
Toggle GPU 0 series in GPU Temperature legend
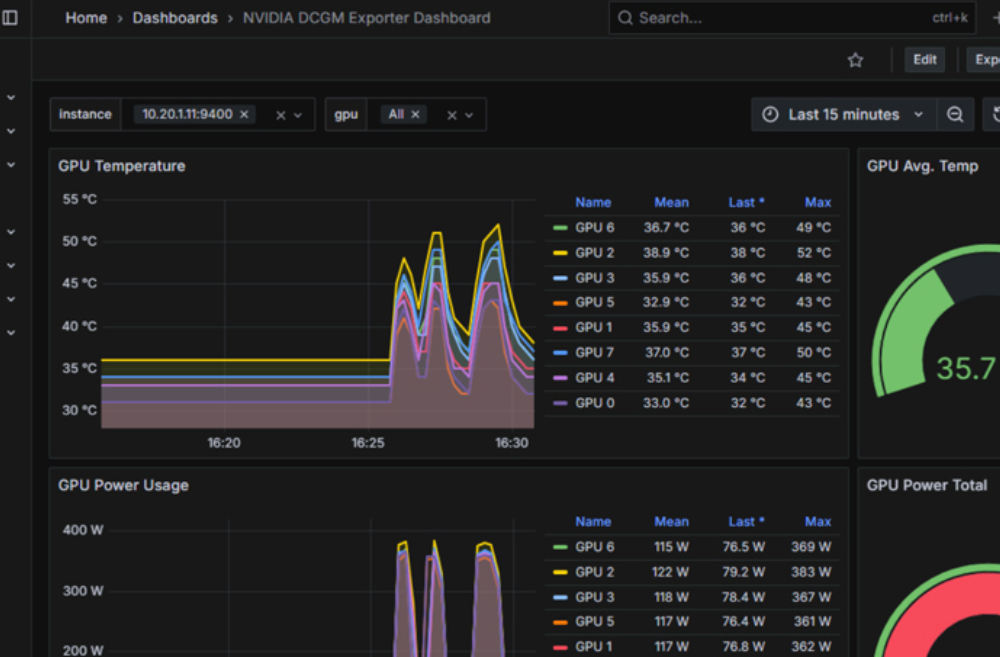click(595, 403)
